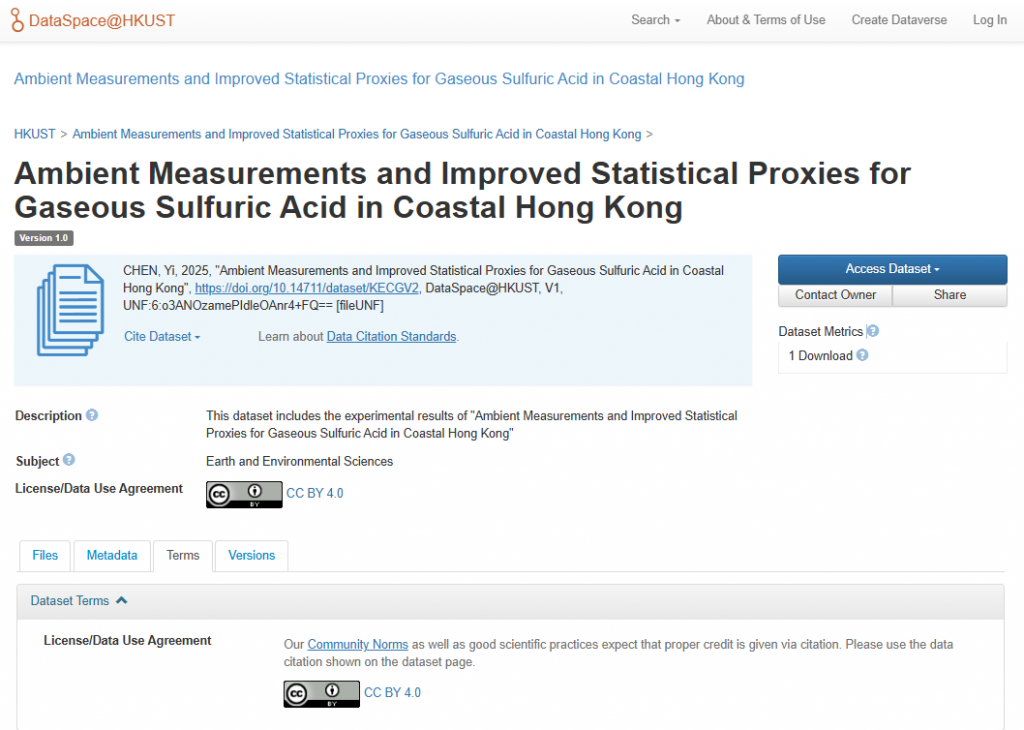Image resolution: width=1024 pixels, height=730 pixels.
Task: Click the help icon next to 1 Download
Action: [x=862, y=355]
